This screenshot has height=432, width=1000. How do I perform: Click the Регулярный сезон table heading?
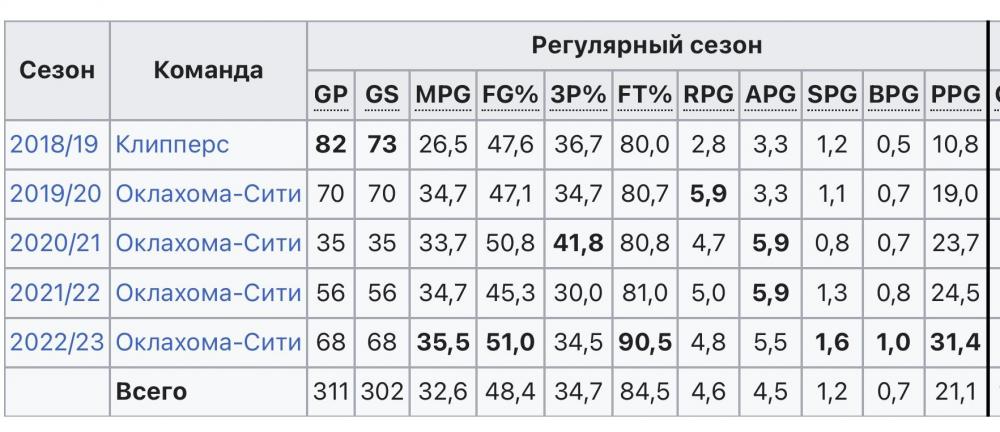coord(646,45)
